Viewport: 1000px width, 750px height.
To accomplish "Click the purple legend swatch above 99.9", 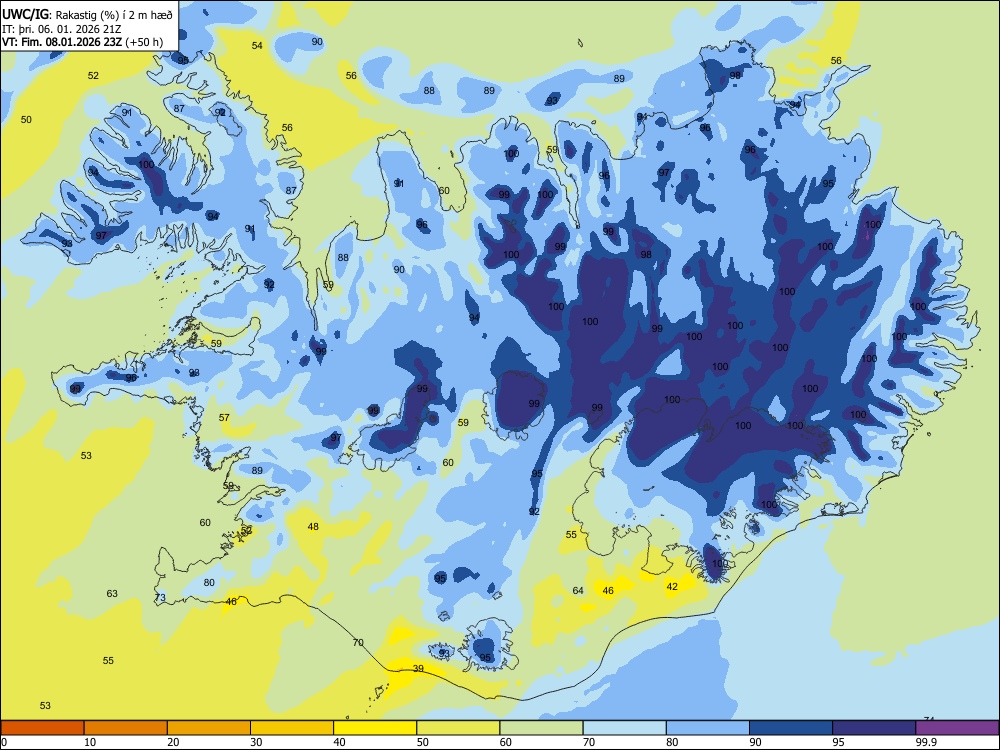I will click(957, 728).
